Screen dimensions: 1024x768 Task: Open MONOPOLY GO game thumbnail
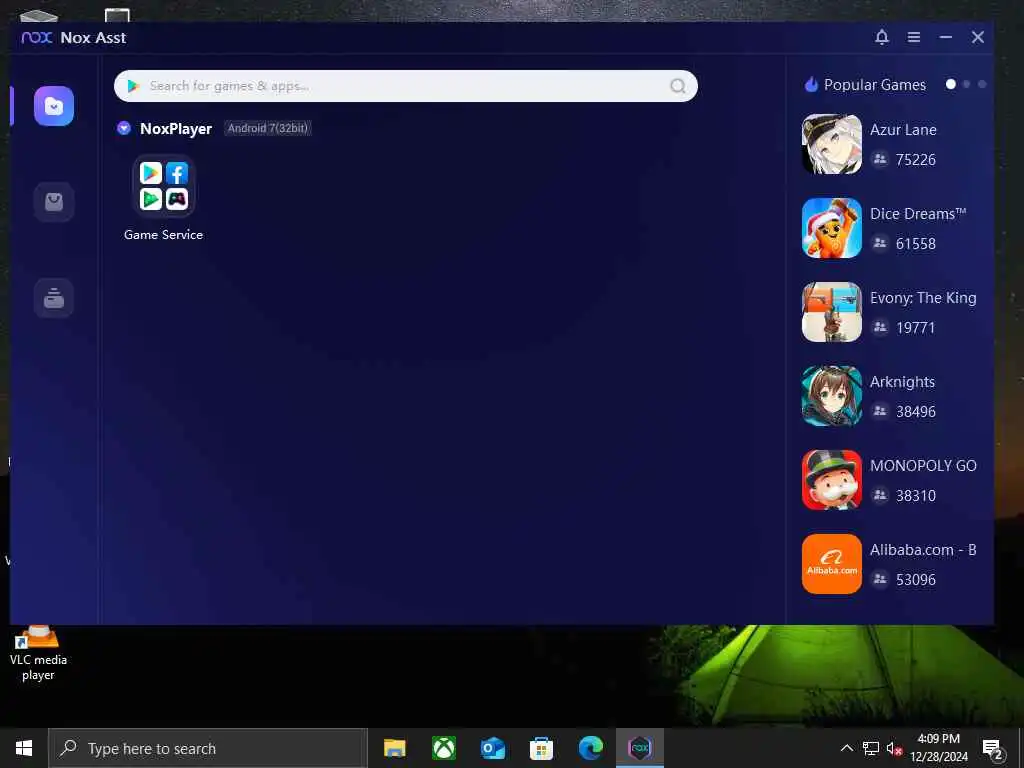[831, 480]
